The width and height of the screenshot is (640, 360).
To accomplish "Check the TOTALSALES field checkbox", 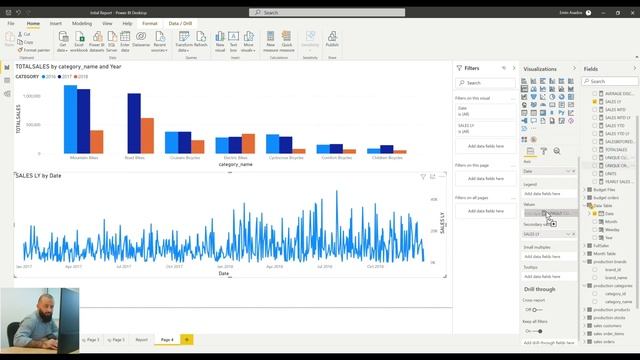I will 595,149.
